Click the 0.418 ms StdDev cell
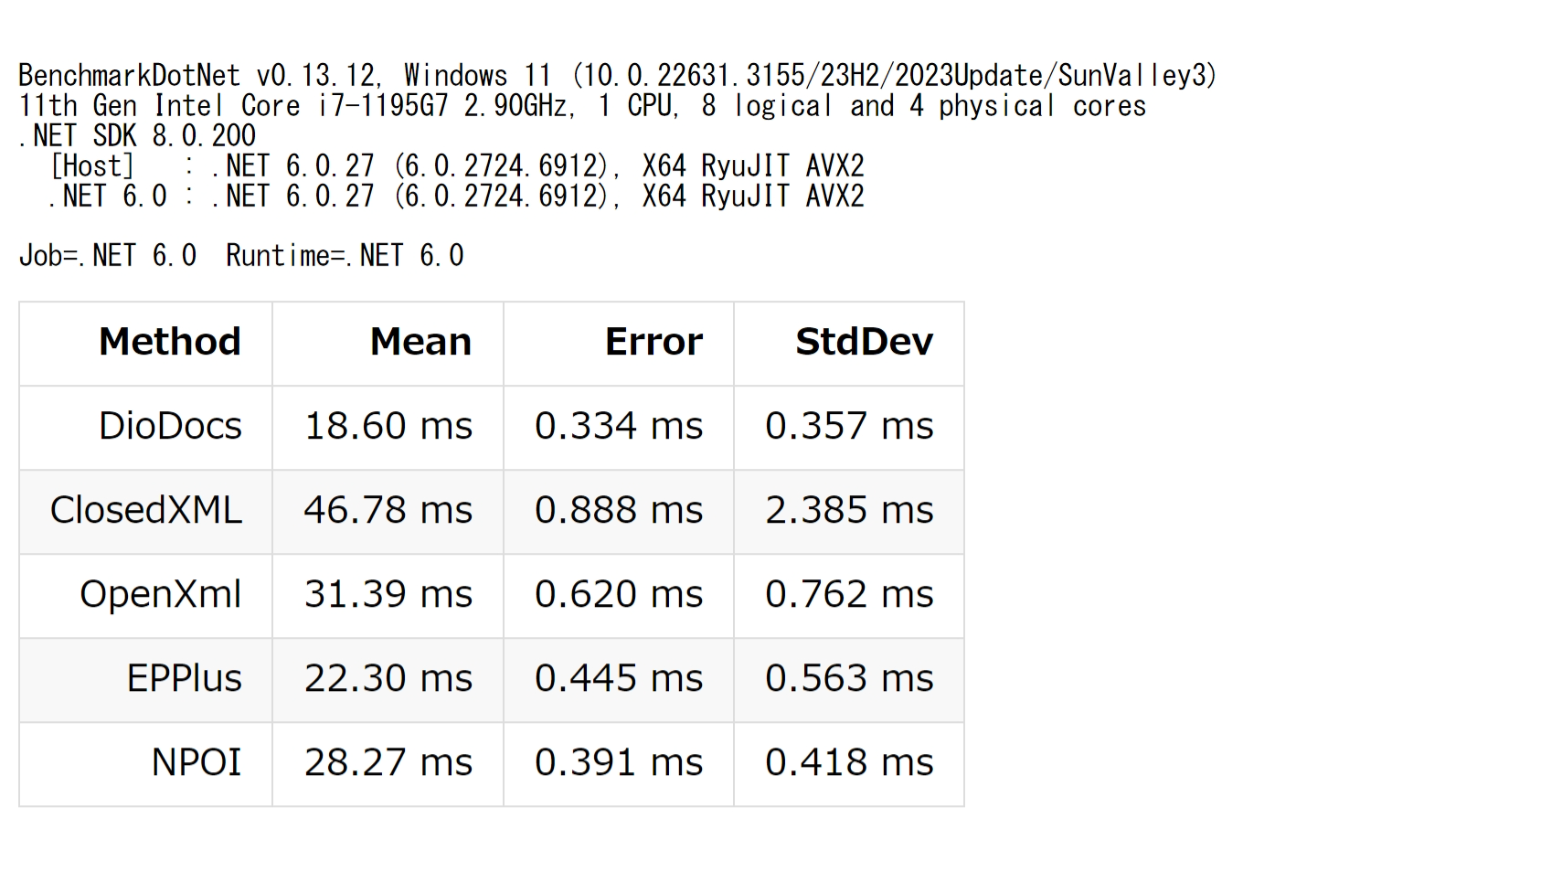The image size is (1564, 880). [849, 762]
